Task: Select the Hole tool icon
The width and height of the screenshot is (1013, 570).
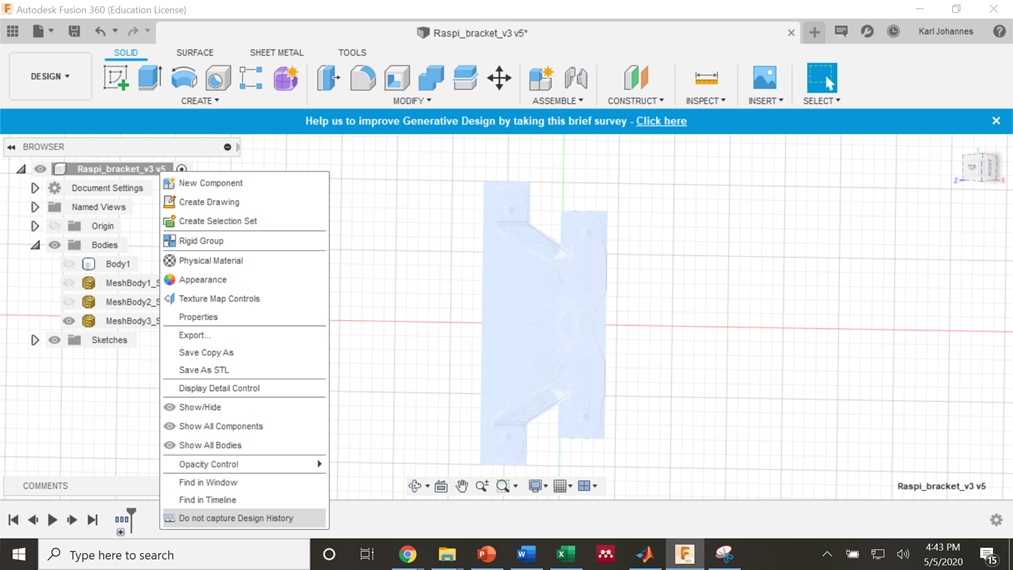Action: [218, 78]
